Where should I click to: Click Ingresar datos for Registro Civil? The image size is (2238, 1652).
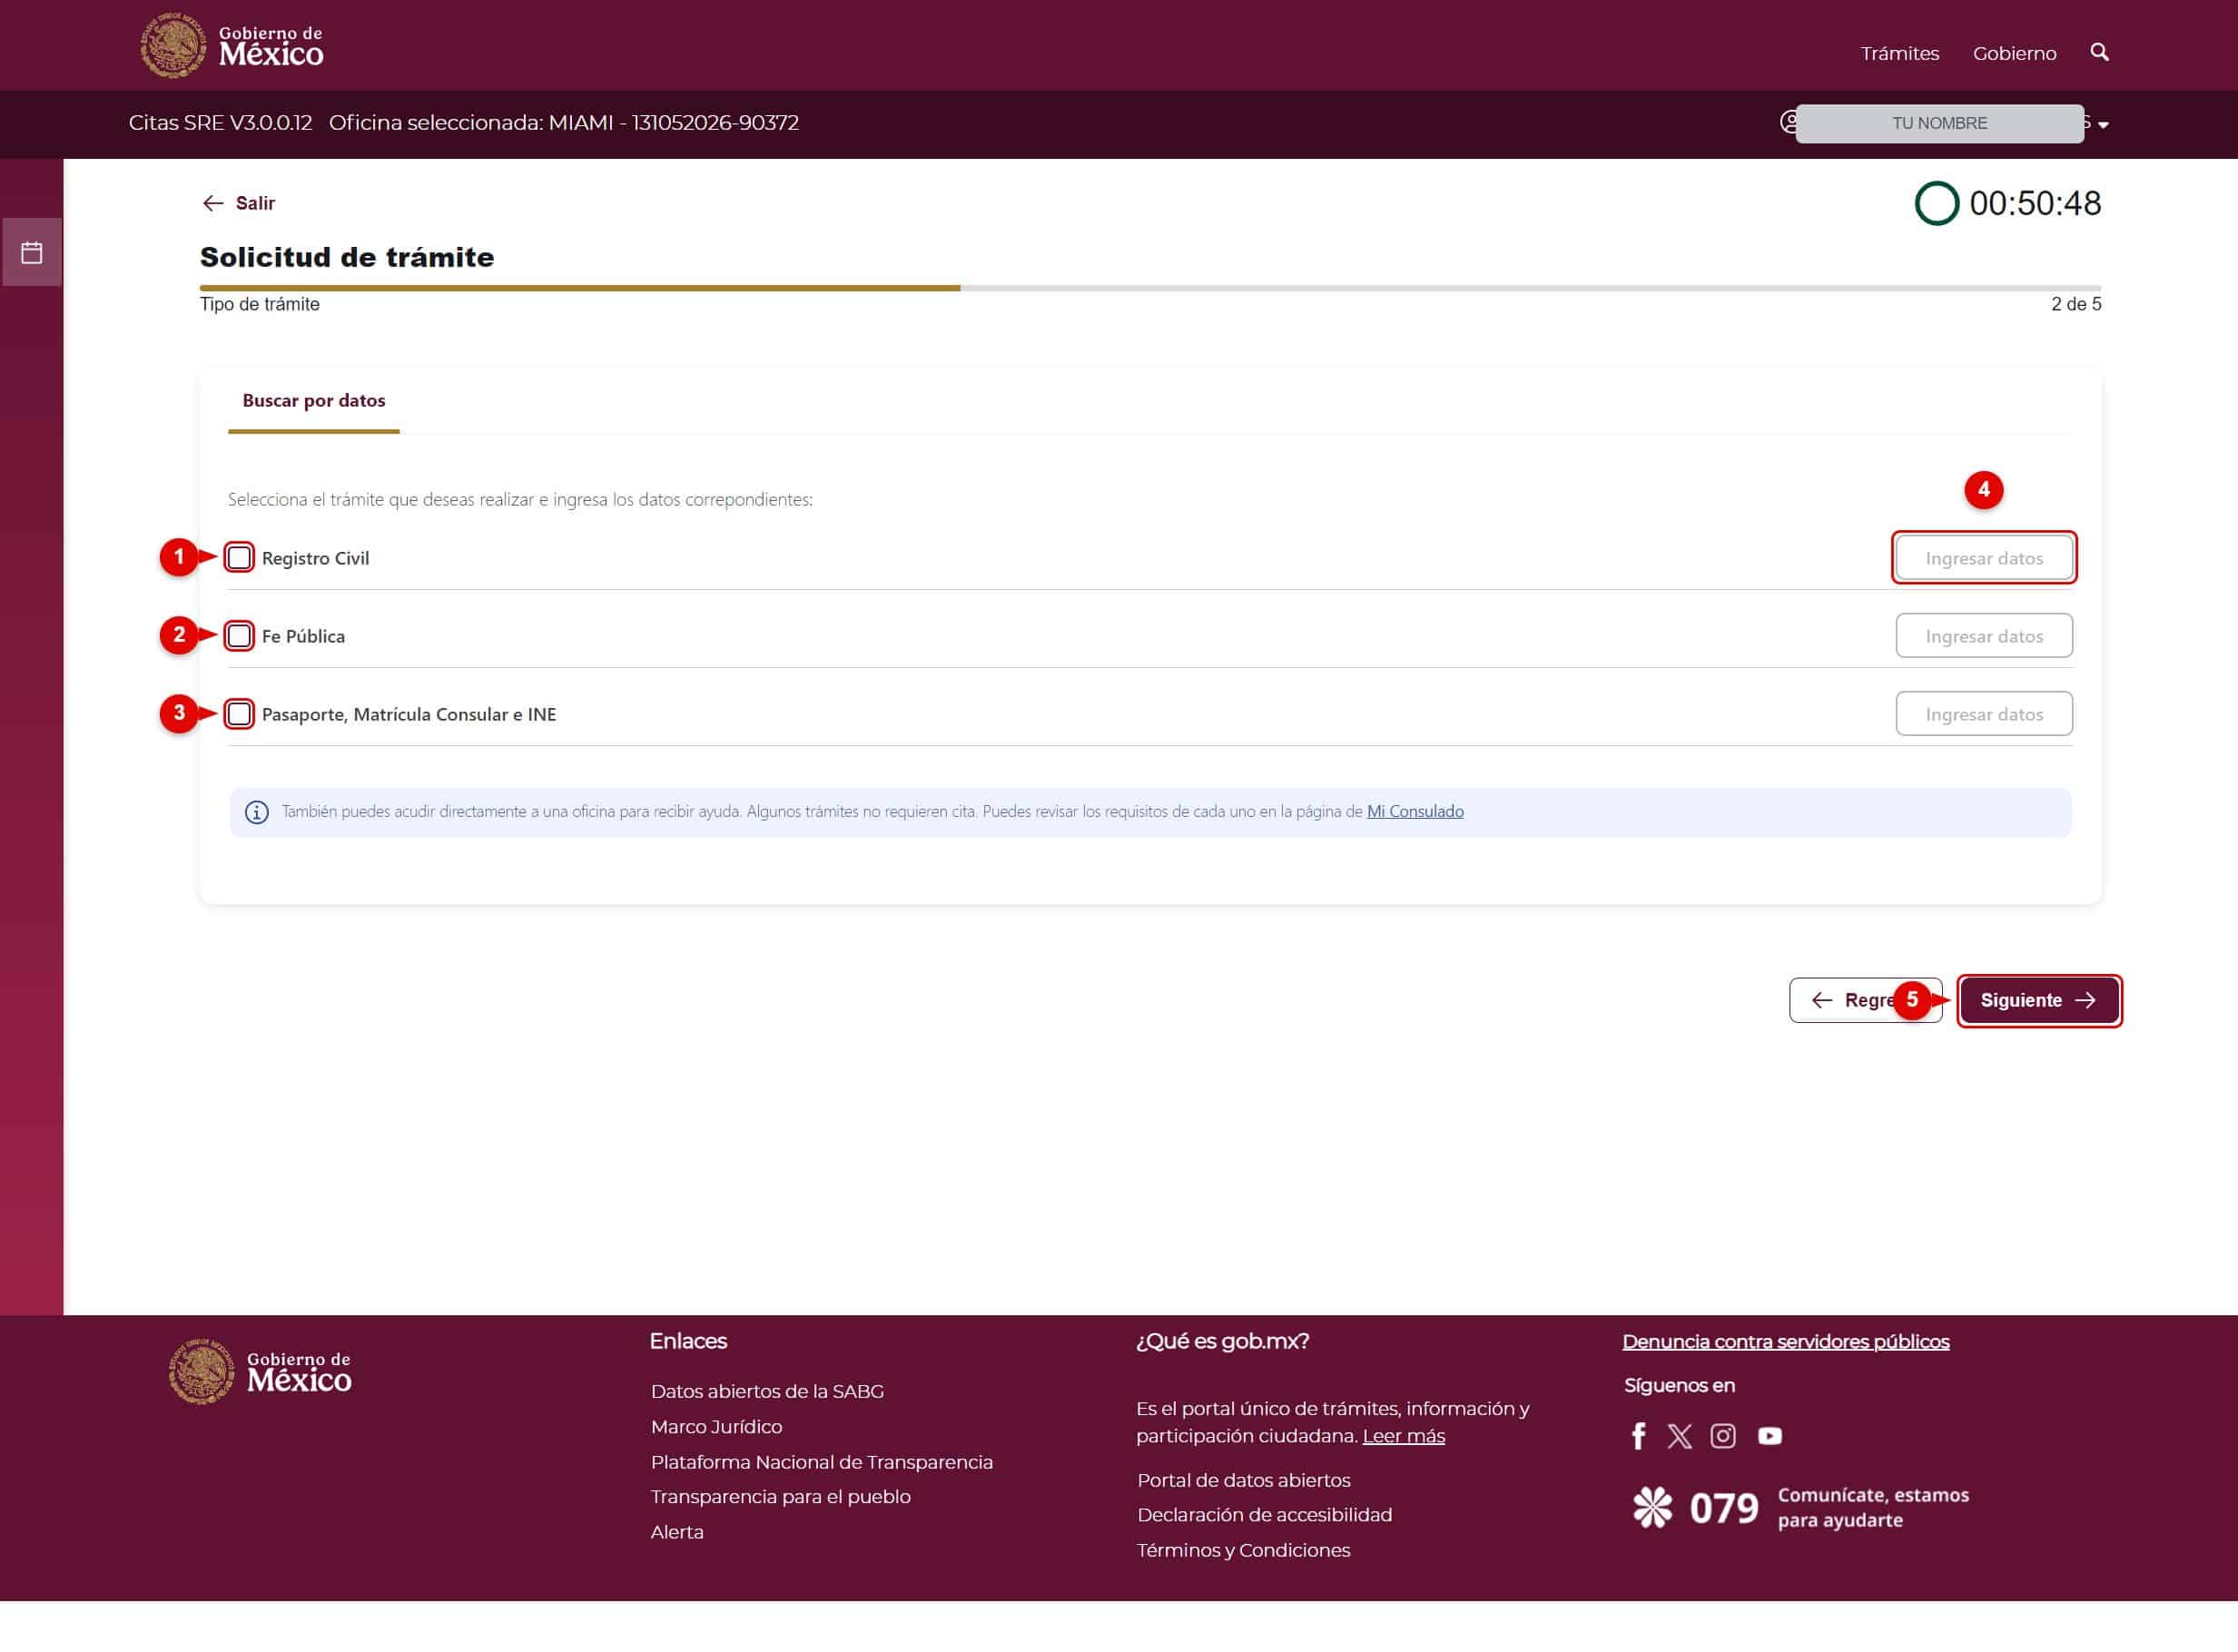[x=1983, y=557]
